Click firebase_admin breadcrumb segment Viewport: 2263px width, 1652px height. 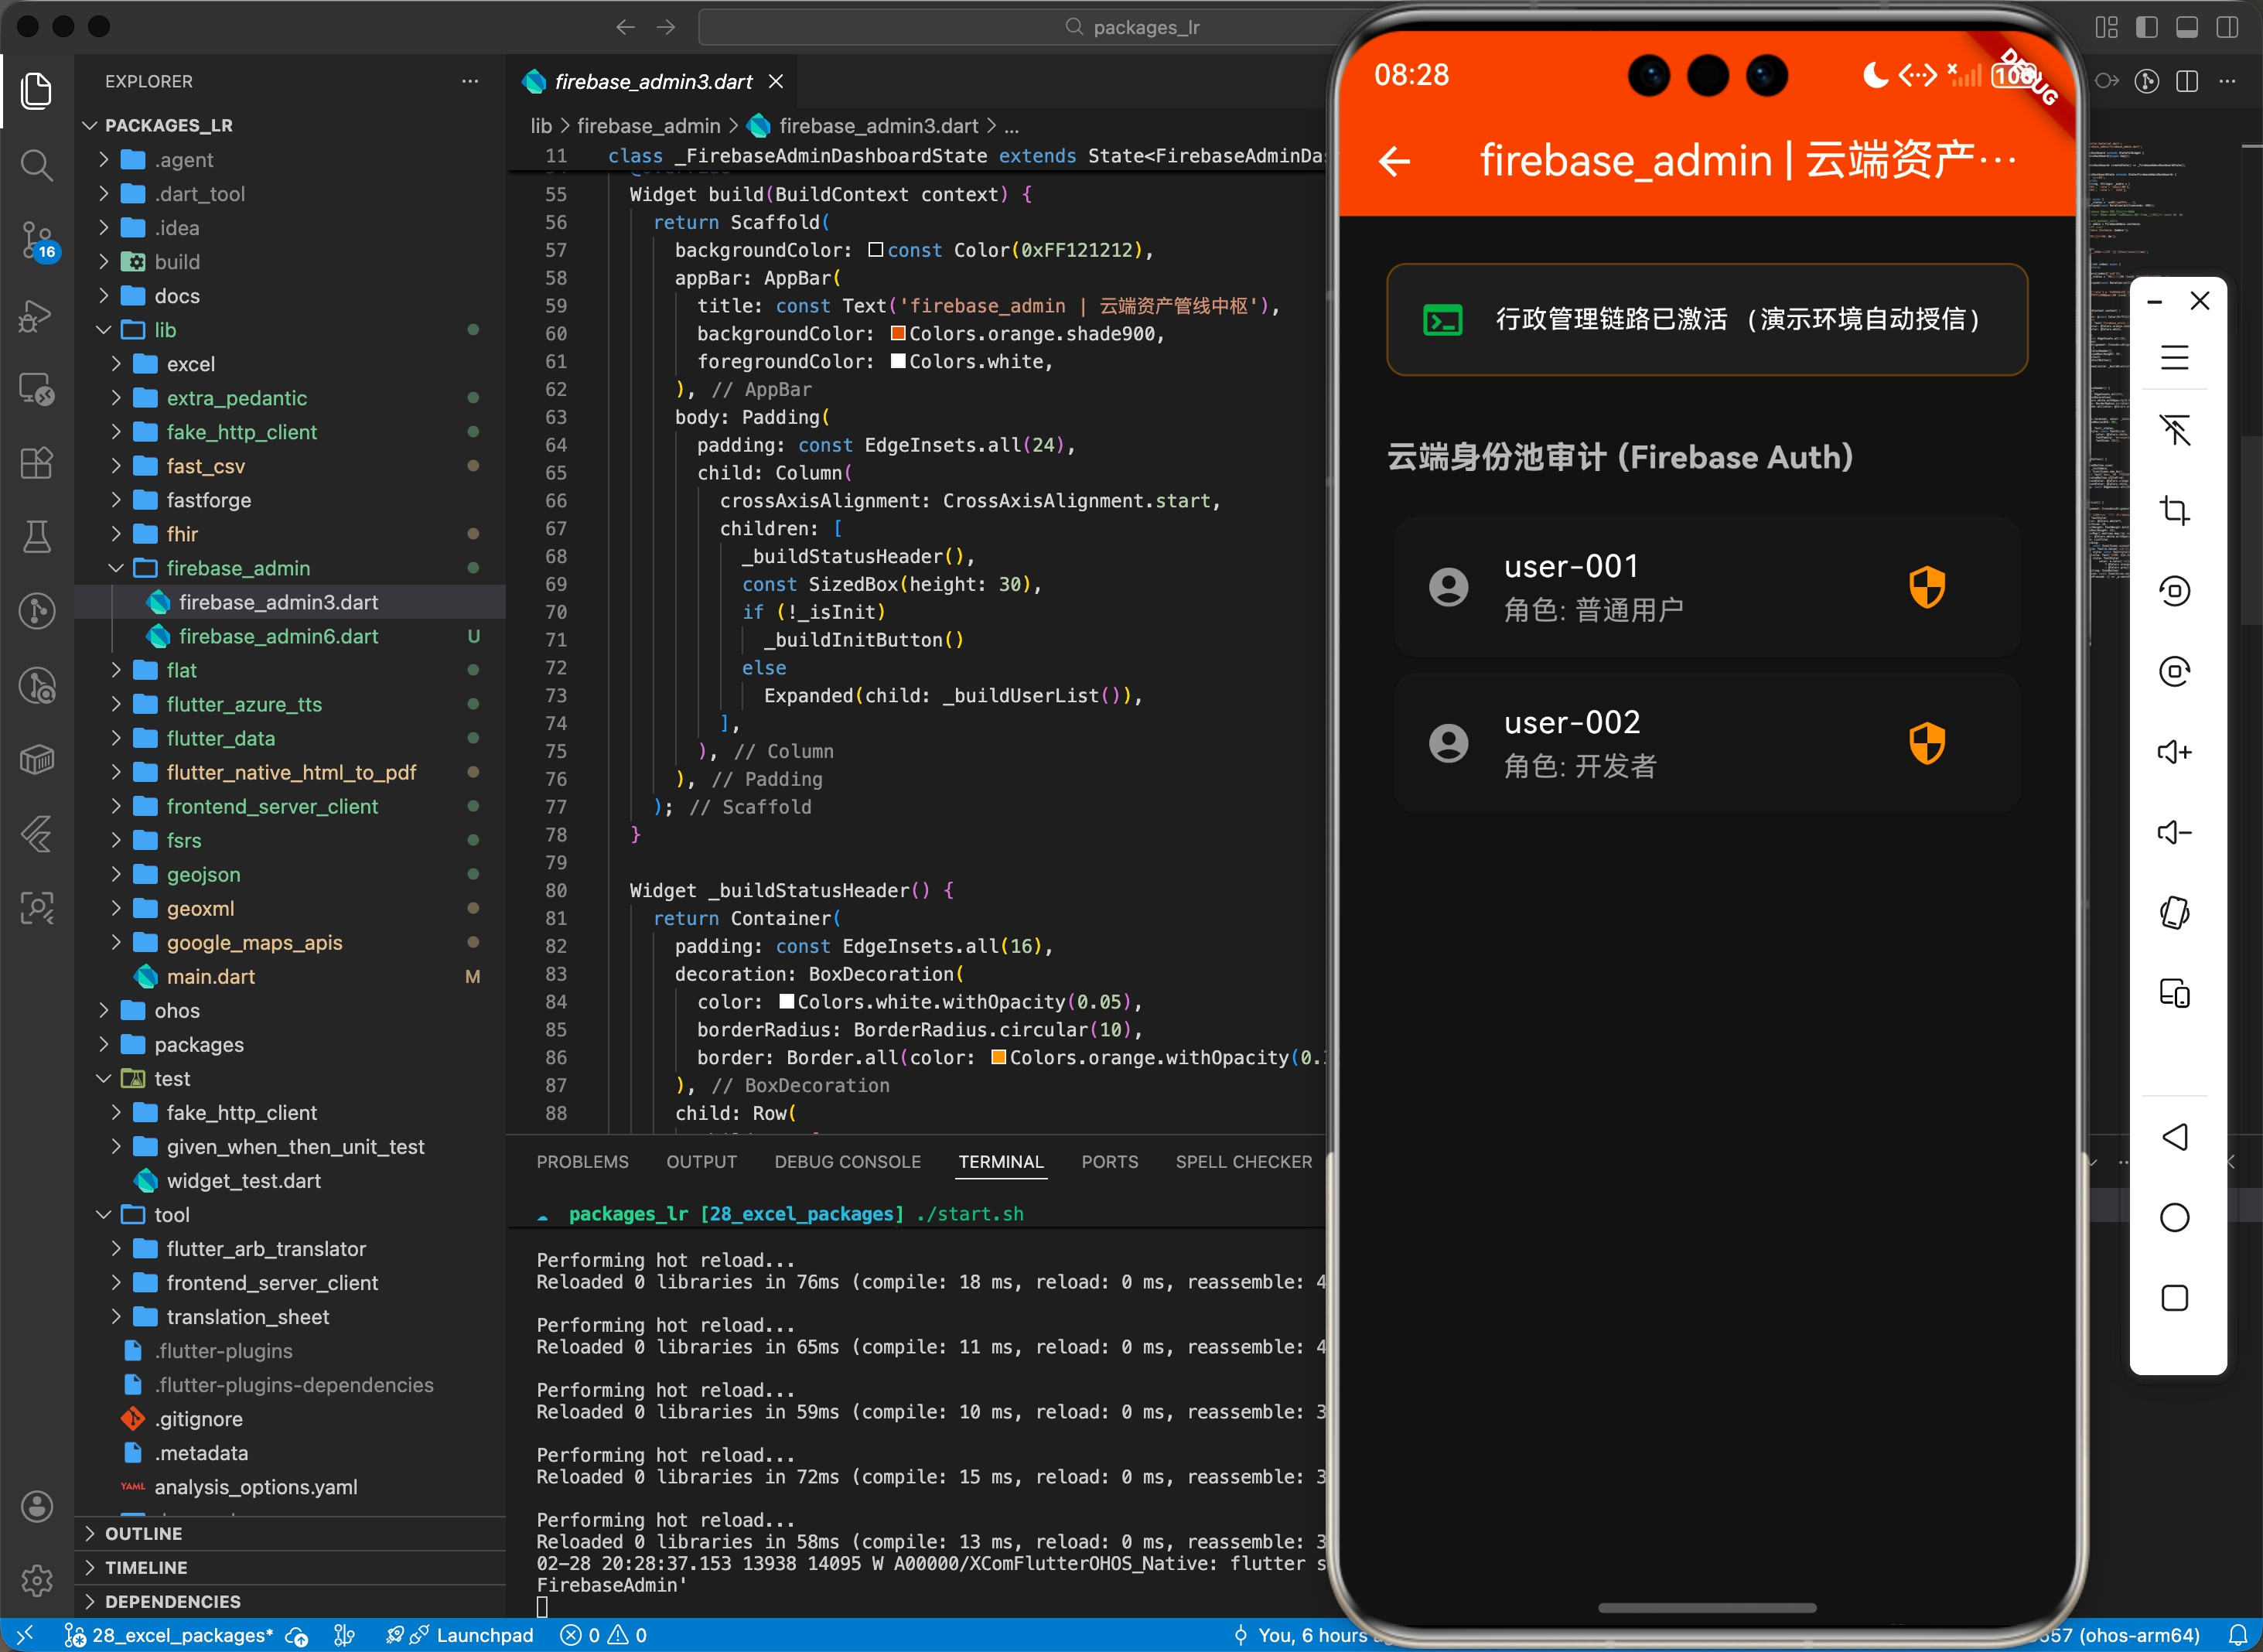pyautogui.click(x=648, y=126)
